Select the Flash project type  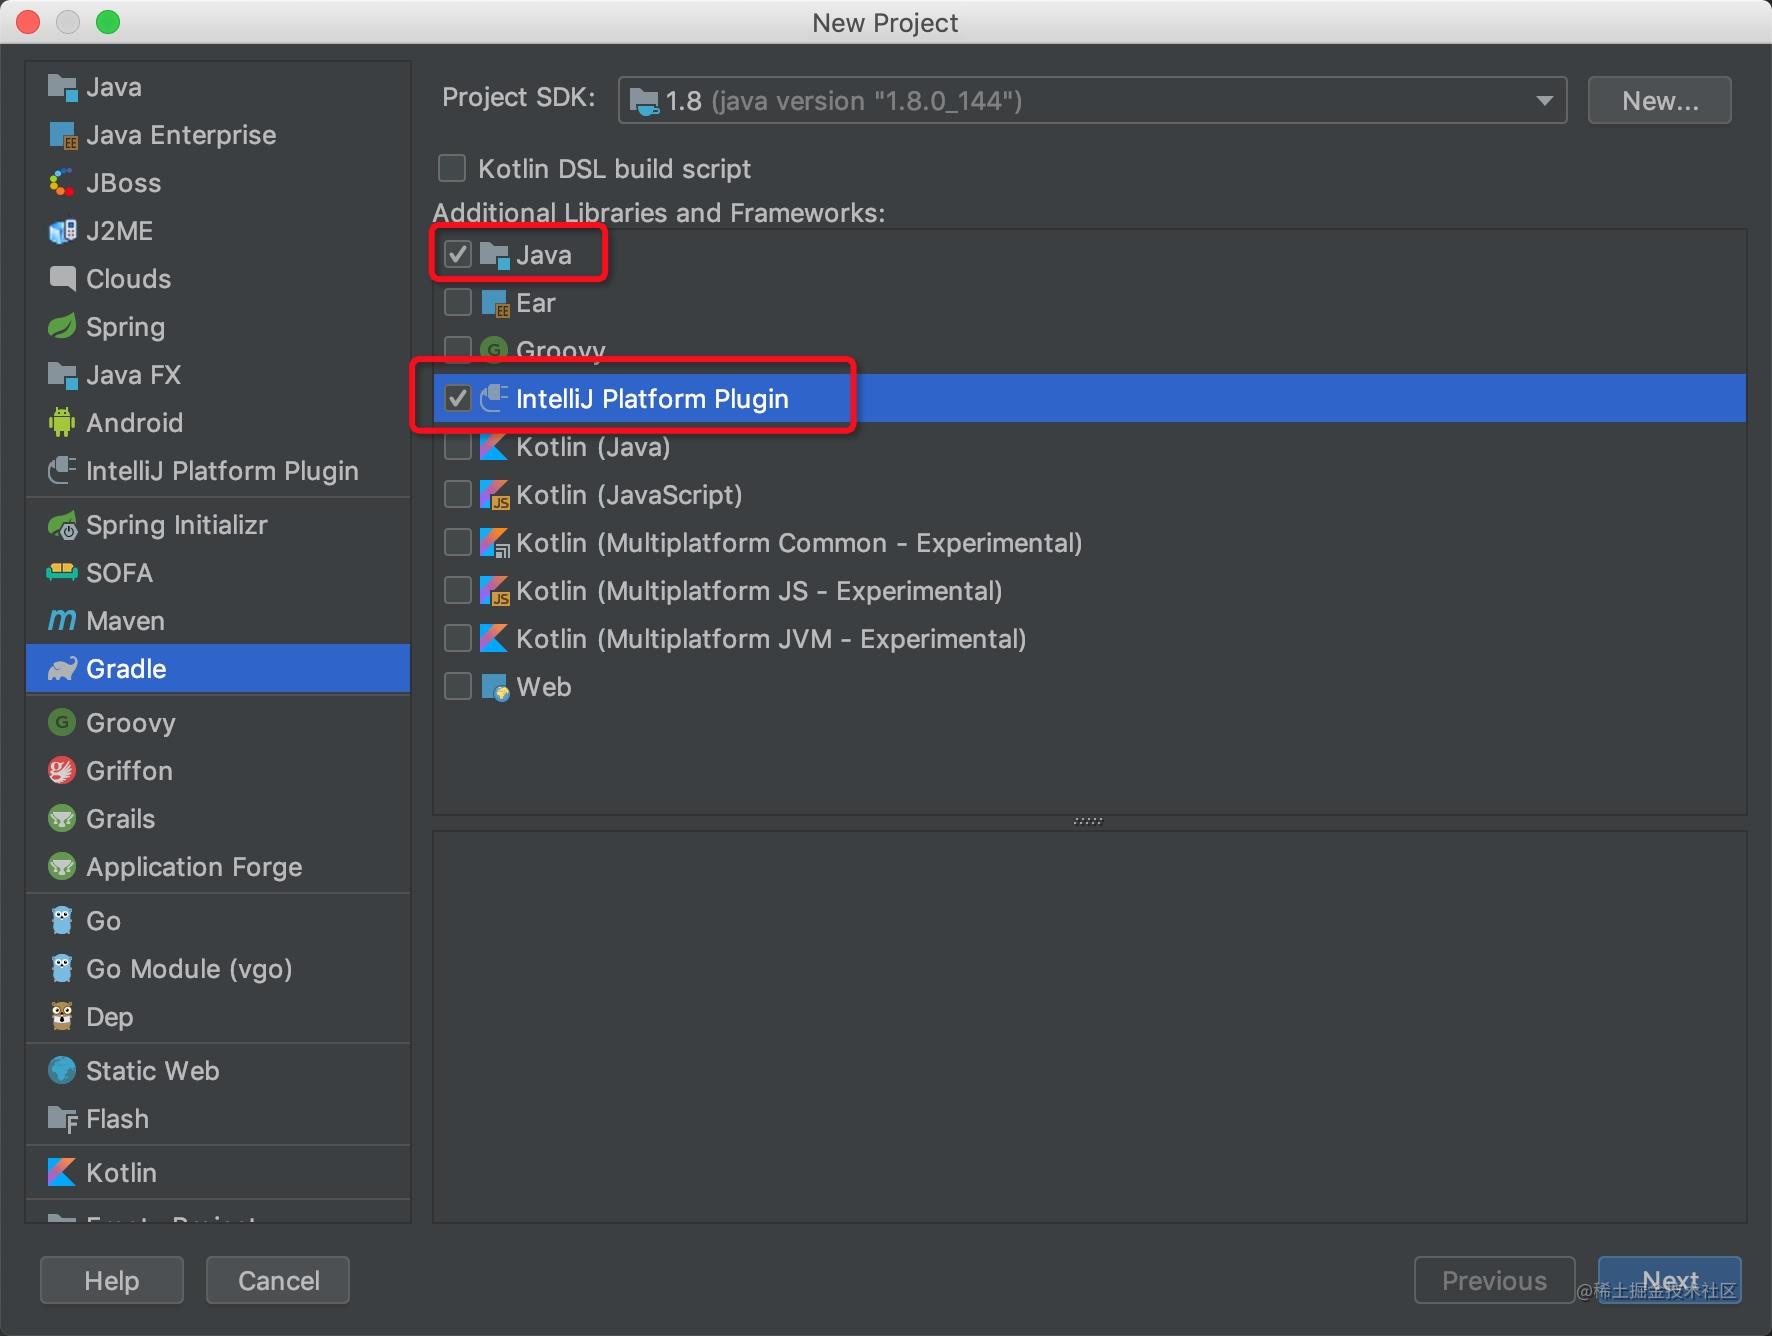point(218,1119)
